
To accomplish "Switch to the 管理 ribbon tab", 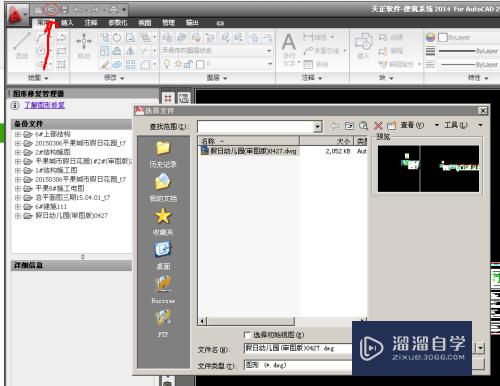I will coord(168,23).
